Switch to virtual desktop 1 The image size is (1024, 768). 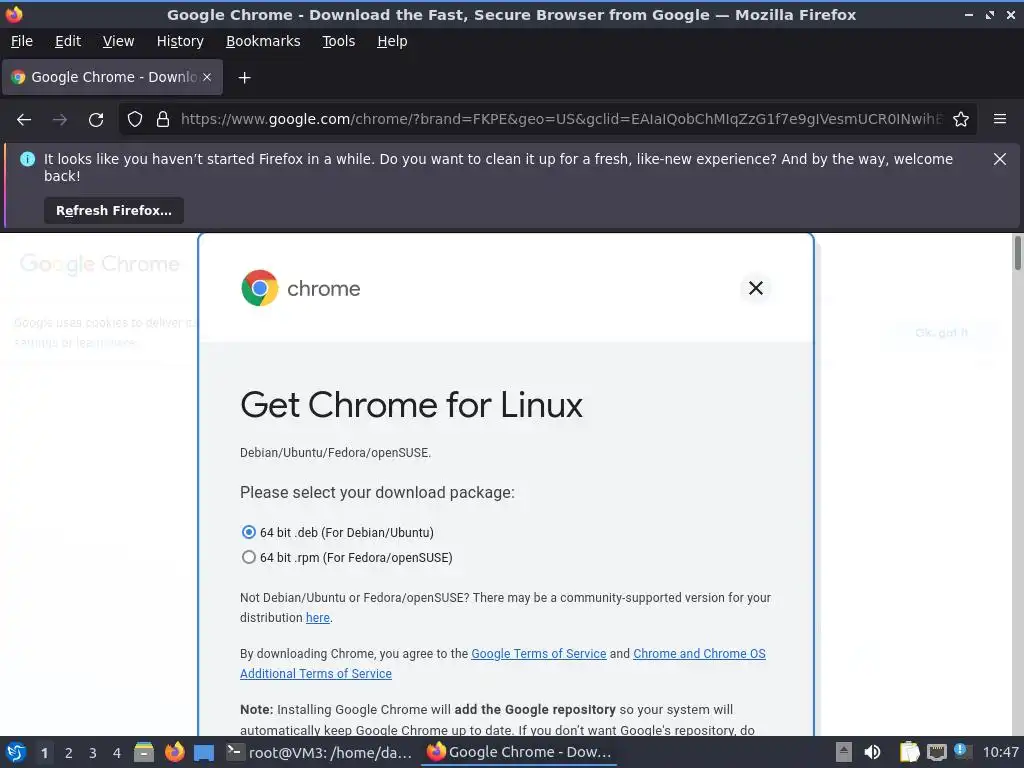[44, 753]
